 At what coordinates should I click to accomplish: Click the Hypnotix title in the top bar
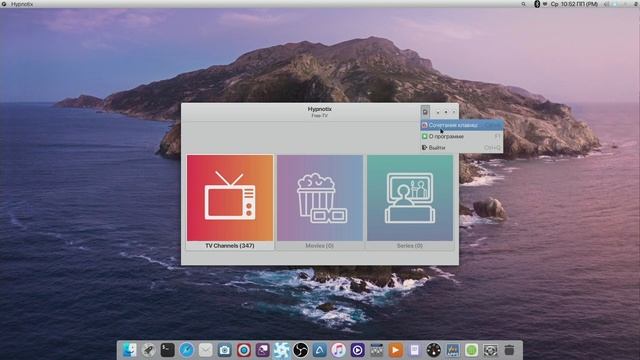click(x=22, y=4)
